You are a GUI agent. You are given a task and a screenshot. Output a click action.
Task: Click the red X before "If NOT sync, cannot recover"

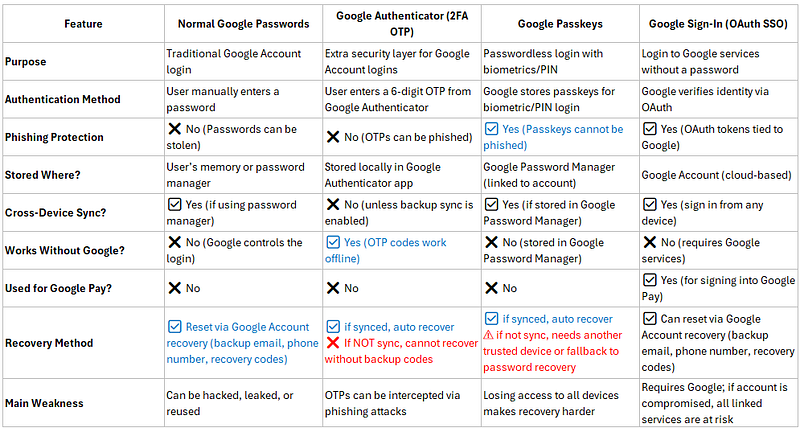333,343
